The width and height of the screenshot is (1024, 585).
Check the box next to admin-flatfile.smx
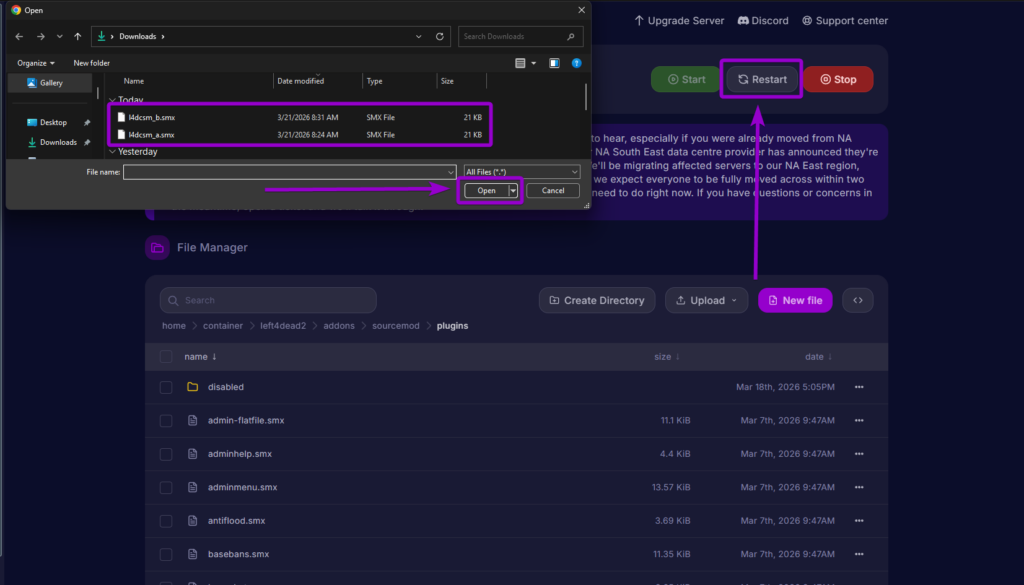[166, 420]
